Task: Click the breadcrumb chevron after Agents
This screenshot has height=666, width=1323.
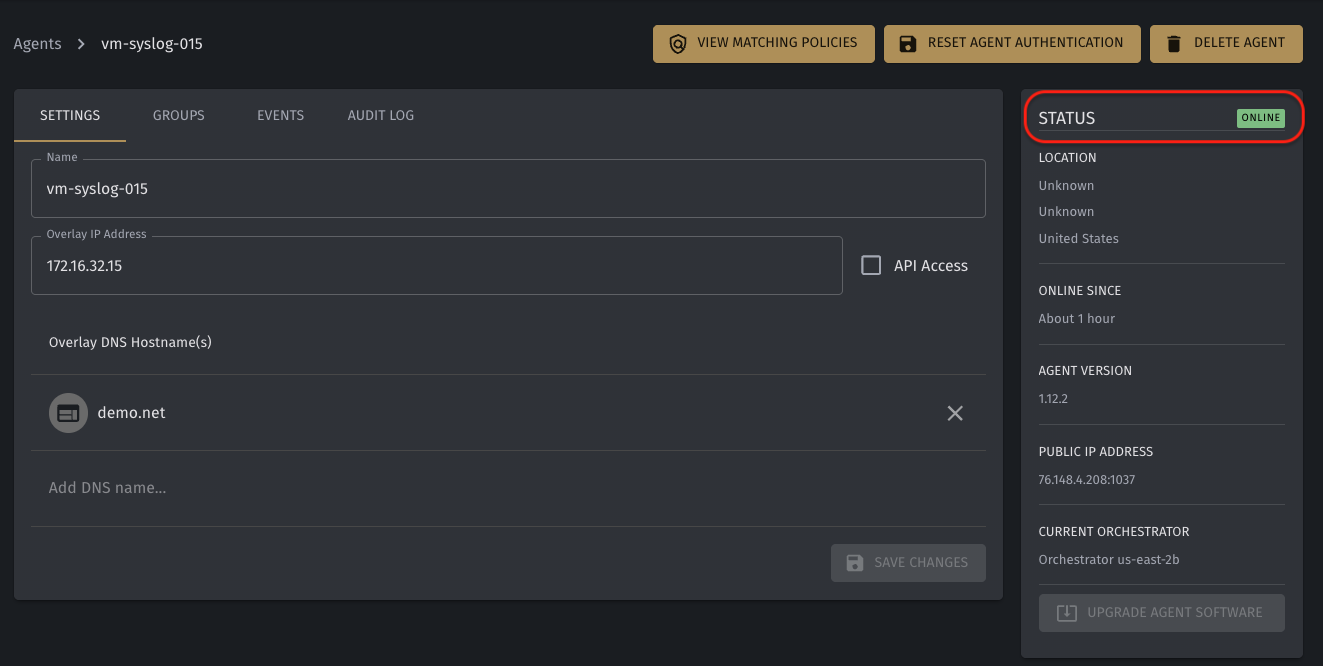Action: click(x=81, y=44)
